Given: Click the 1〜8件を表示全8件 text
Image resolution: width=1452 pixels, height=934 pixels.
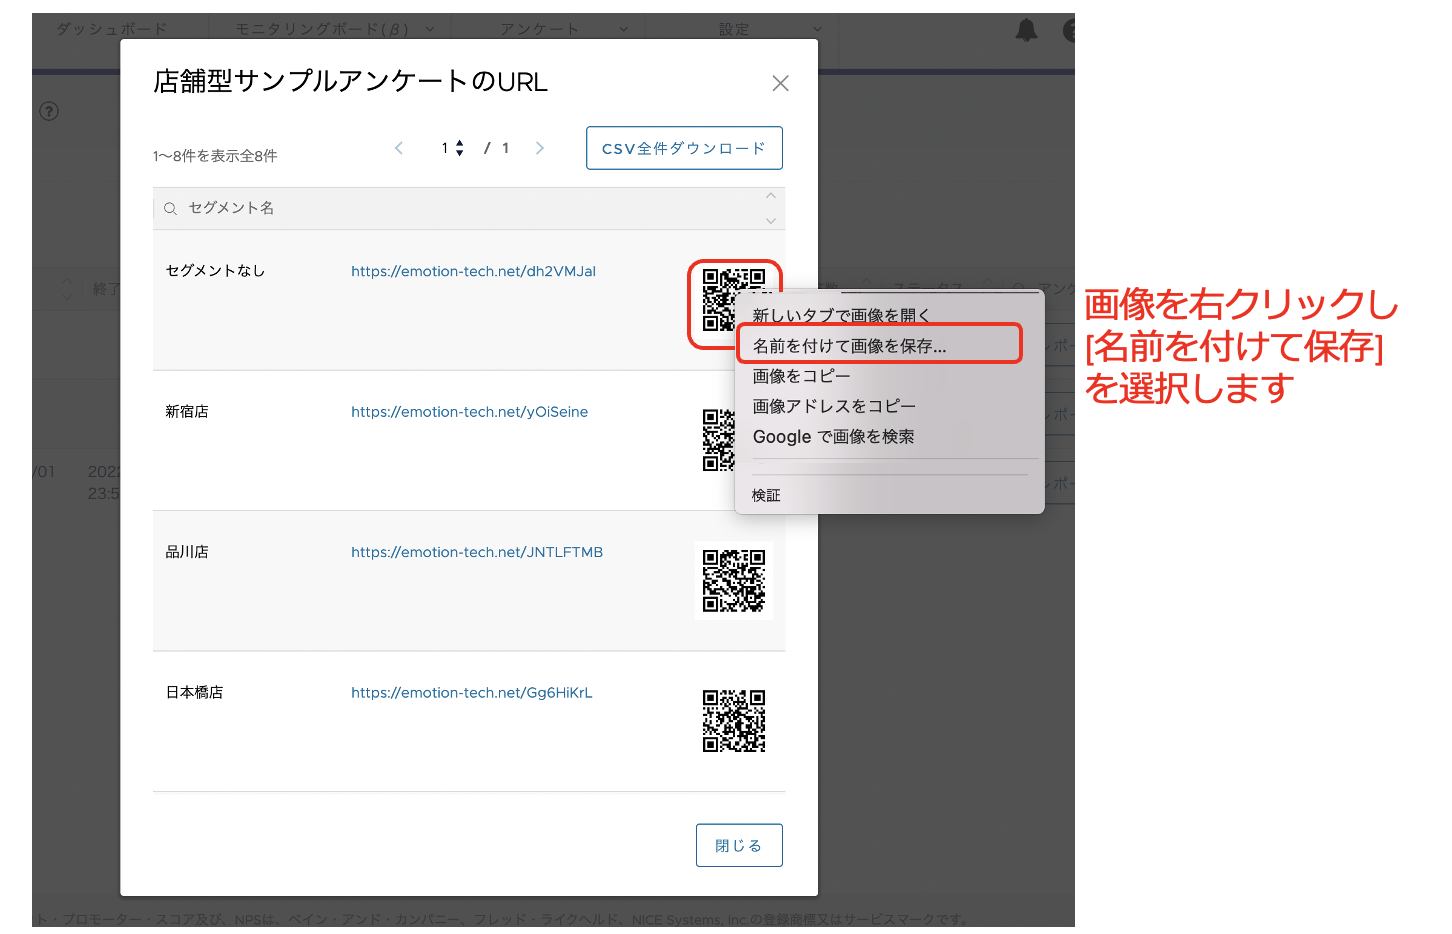Looking at the screenshot, I should pos(215,156).
